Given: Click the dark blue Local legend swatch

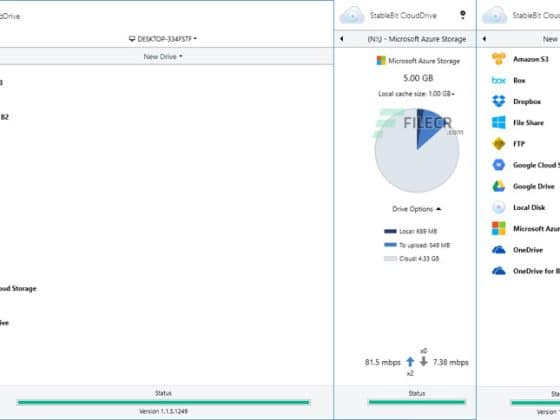Looking at the screenshot, I should pos(390,231).
